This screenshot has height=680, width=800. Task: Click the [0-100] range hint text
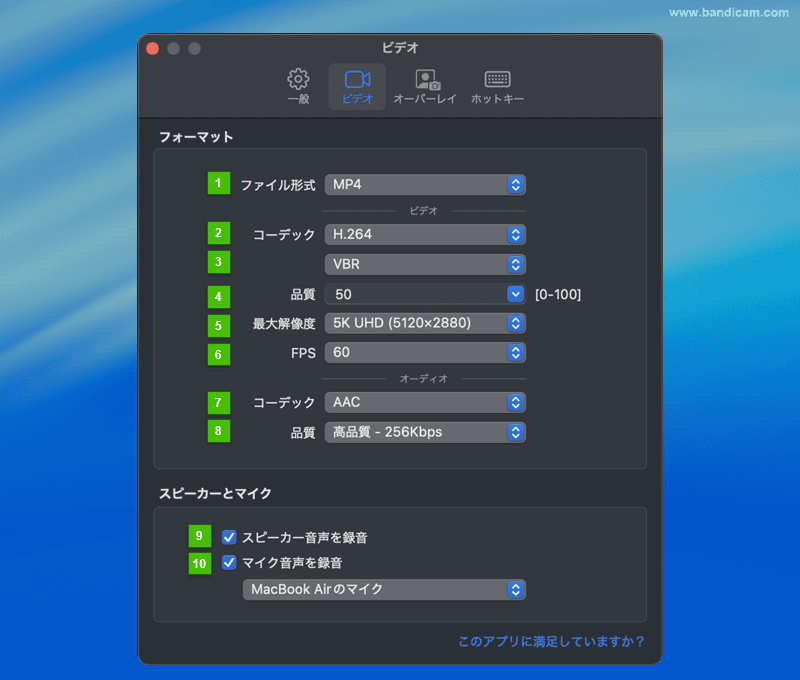[558, 294]
